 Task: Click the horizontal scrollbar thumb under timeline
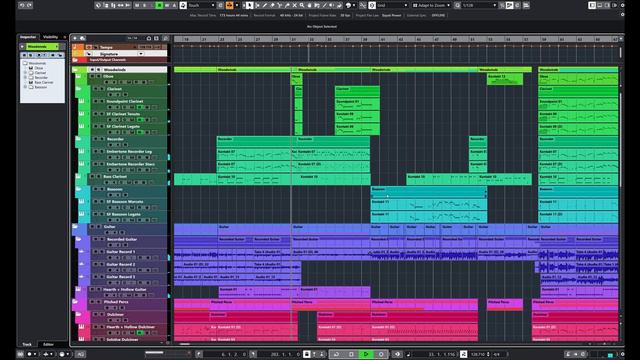coord(185,344)
